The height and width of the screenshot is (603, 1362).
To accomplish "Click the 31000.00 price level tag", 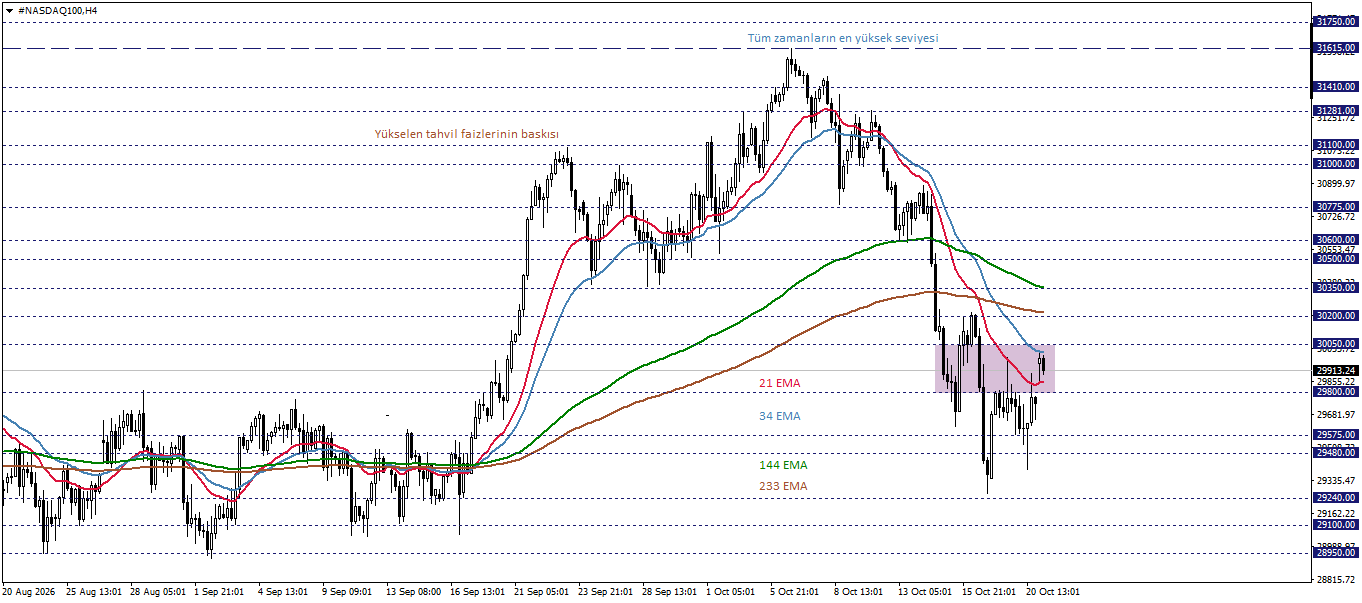I will pos(1336,164).
